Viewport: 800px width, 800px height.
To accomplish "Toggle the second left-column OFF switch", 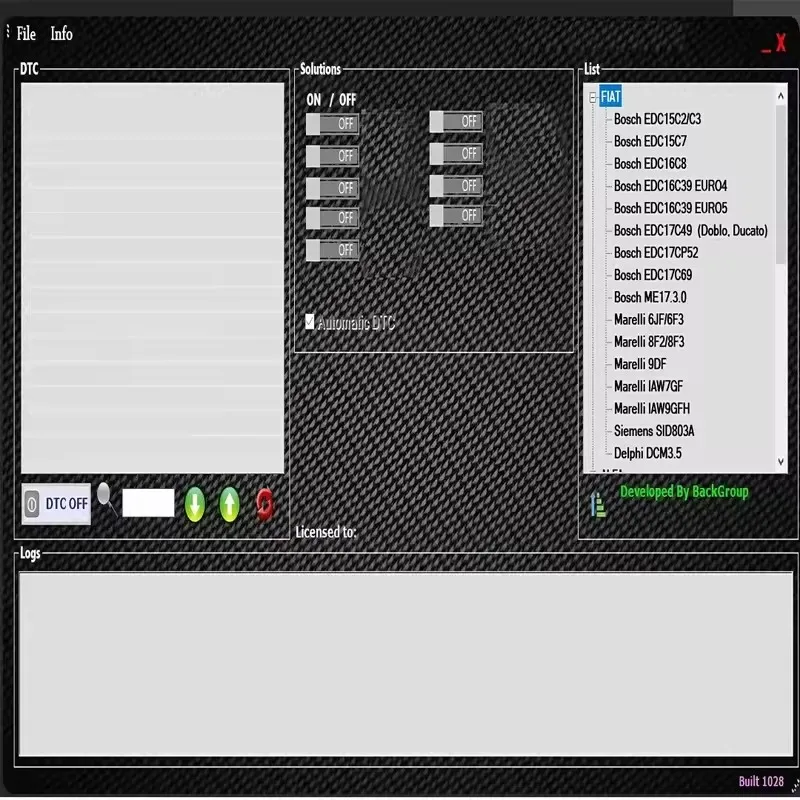I will click(332, 156).
